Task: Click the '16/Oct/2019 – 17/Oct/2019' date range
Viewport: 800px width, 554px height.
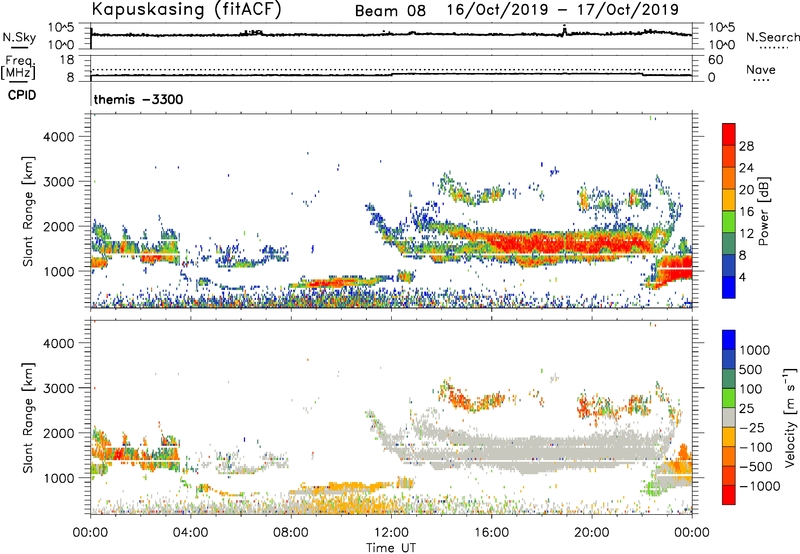Action: 563,10
